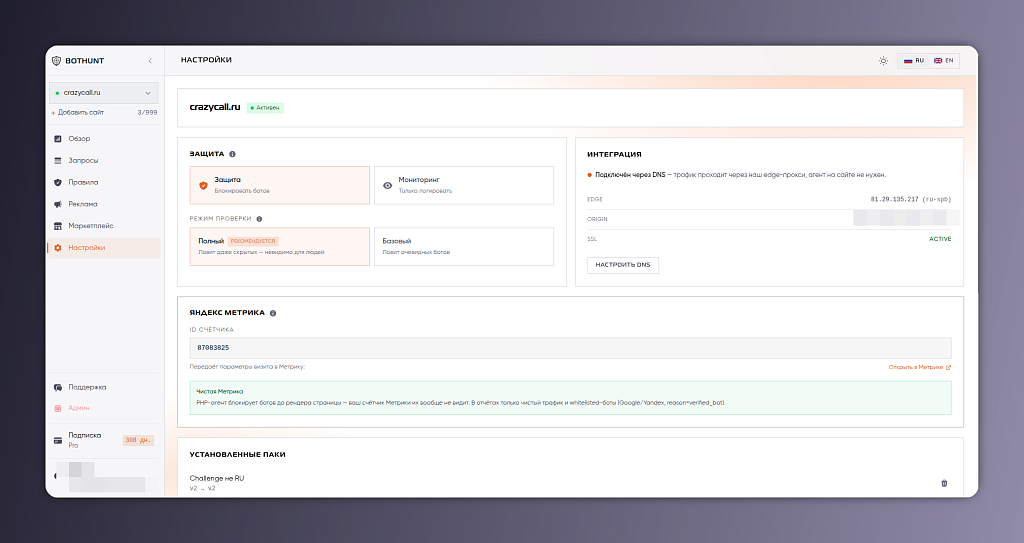Click the НАСТРОИТЬ DNS button

point(622,265)
